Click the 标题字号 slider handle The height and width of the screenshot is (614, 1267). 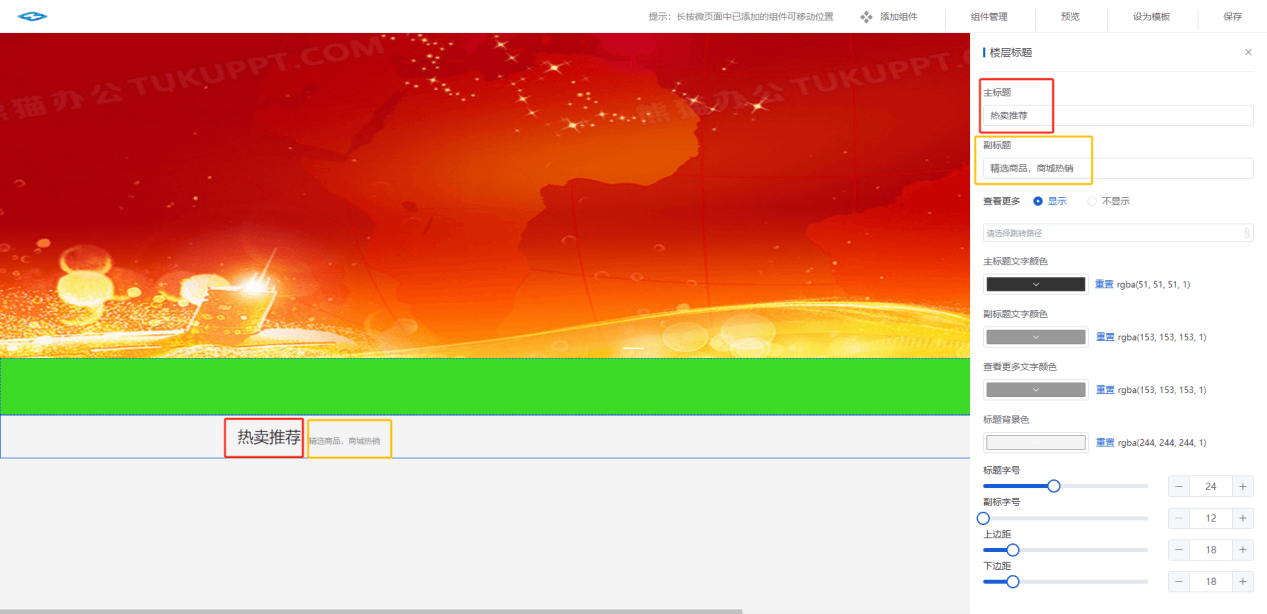(x=1053, y=486)
